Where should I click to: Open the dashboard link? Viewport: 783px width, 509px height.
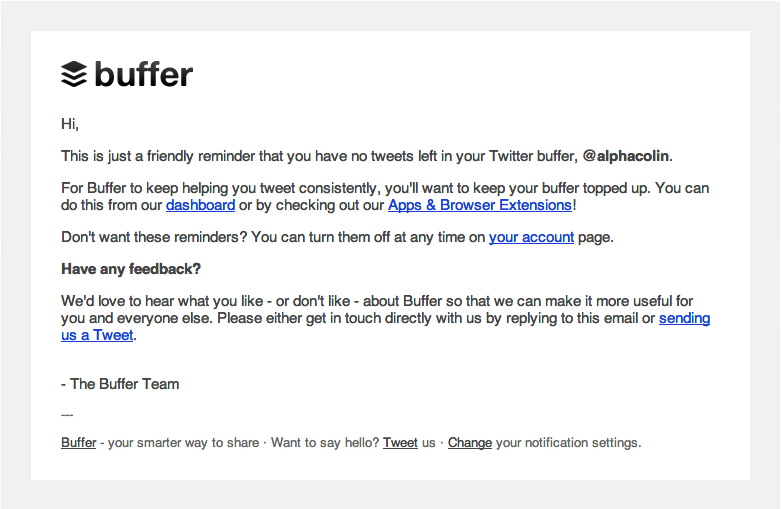coord(200,205)
